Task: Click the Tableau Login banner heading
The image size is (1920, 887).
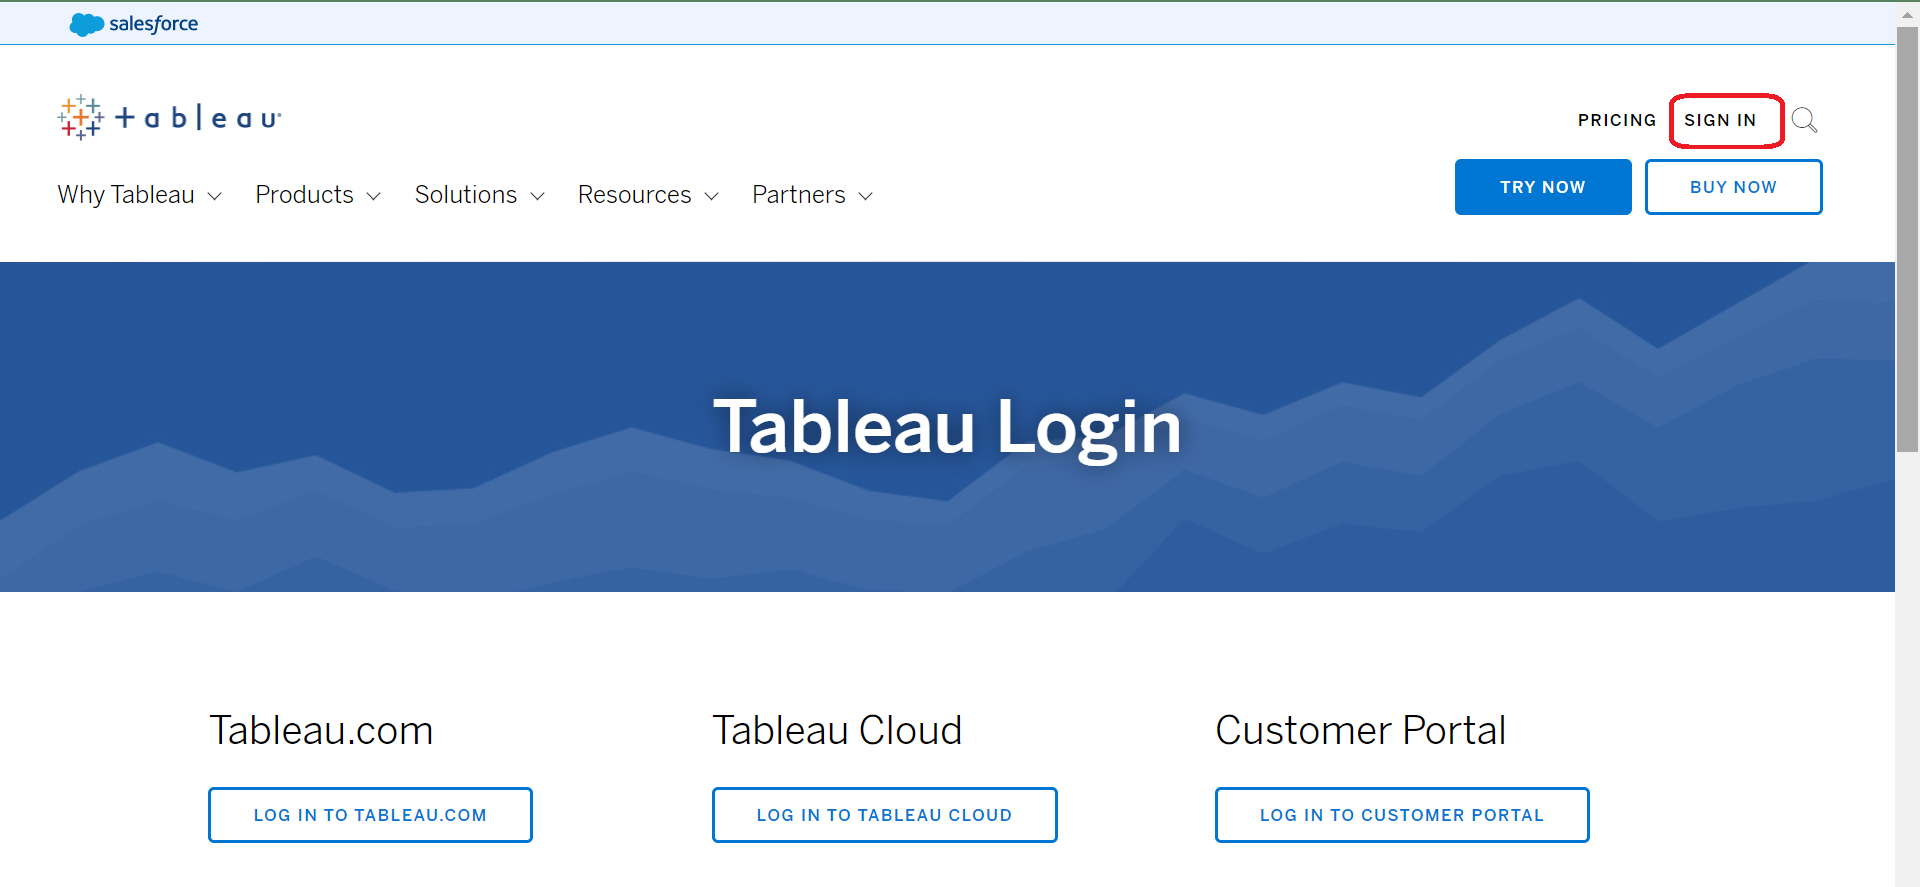Action: pos(947,427)
